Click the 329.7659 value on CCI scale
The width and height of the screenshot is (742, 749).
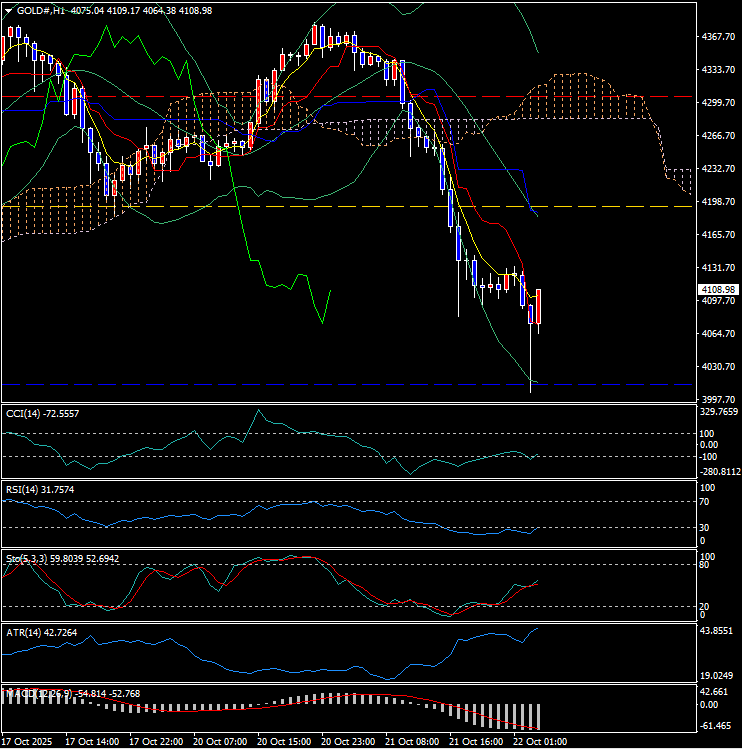pyautogui.click(x=719, y=411)
